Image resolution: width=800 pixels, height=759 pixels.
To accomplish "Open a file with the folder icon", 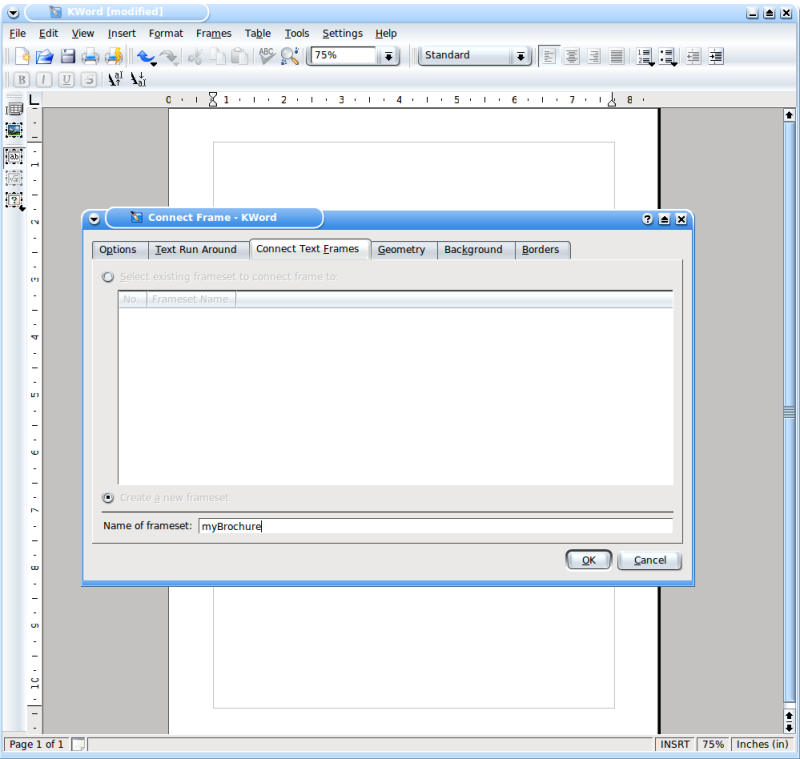I will click(45, 56).
